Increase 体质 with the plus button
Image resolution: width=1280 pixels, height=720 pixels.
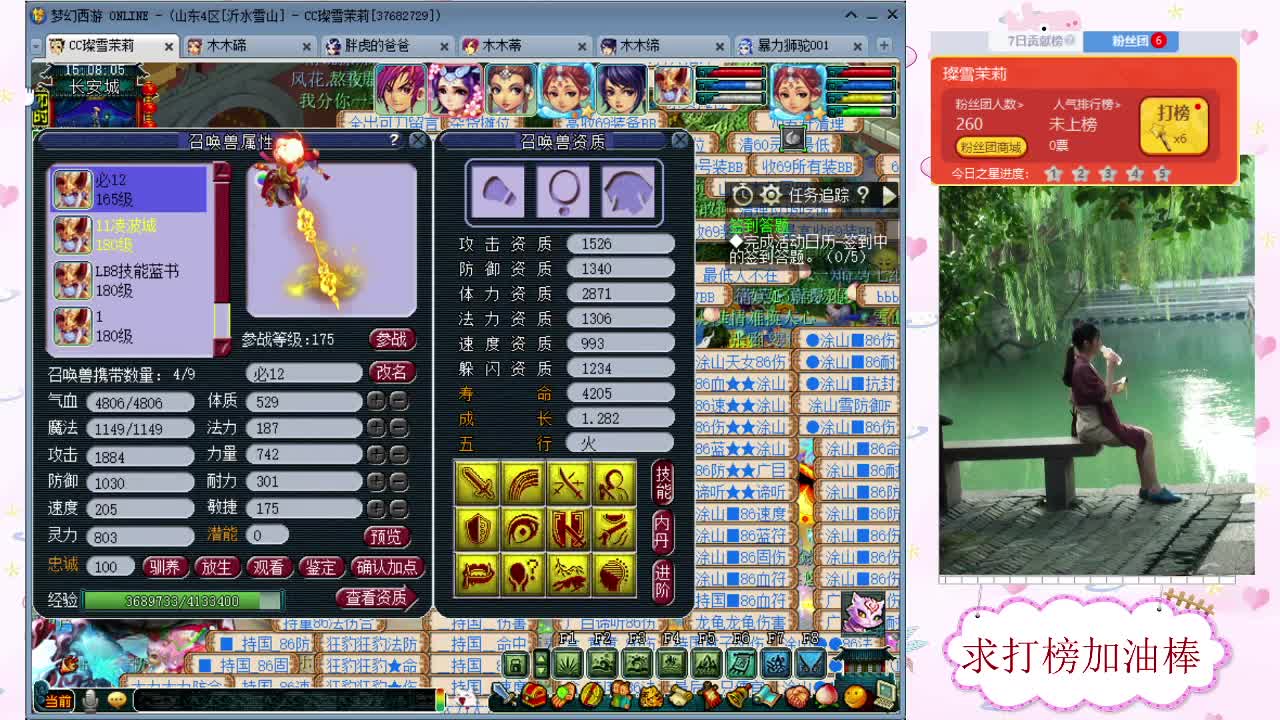(375, 401)
